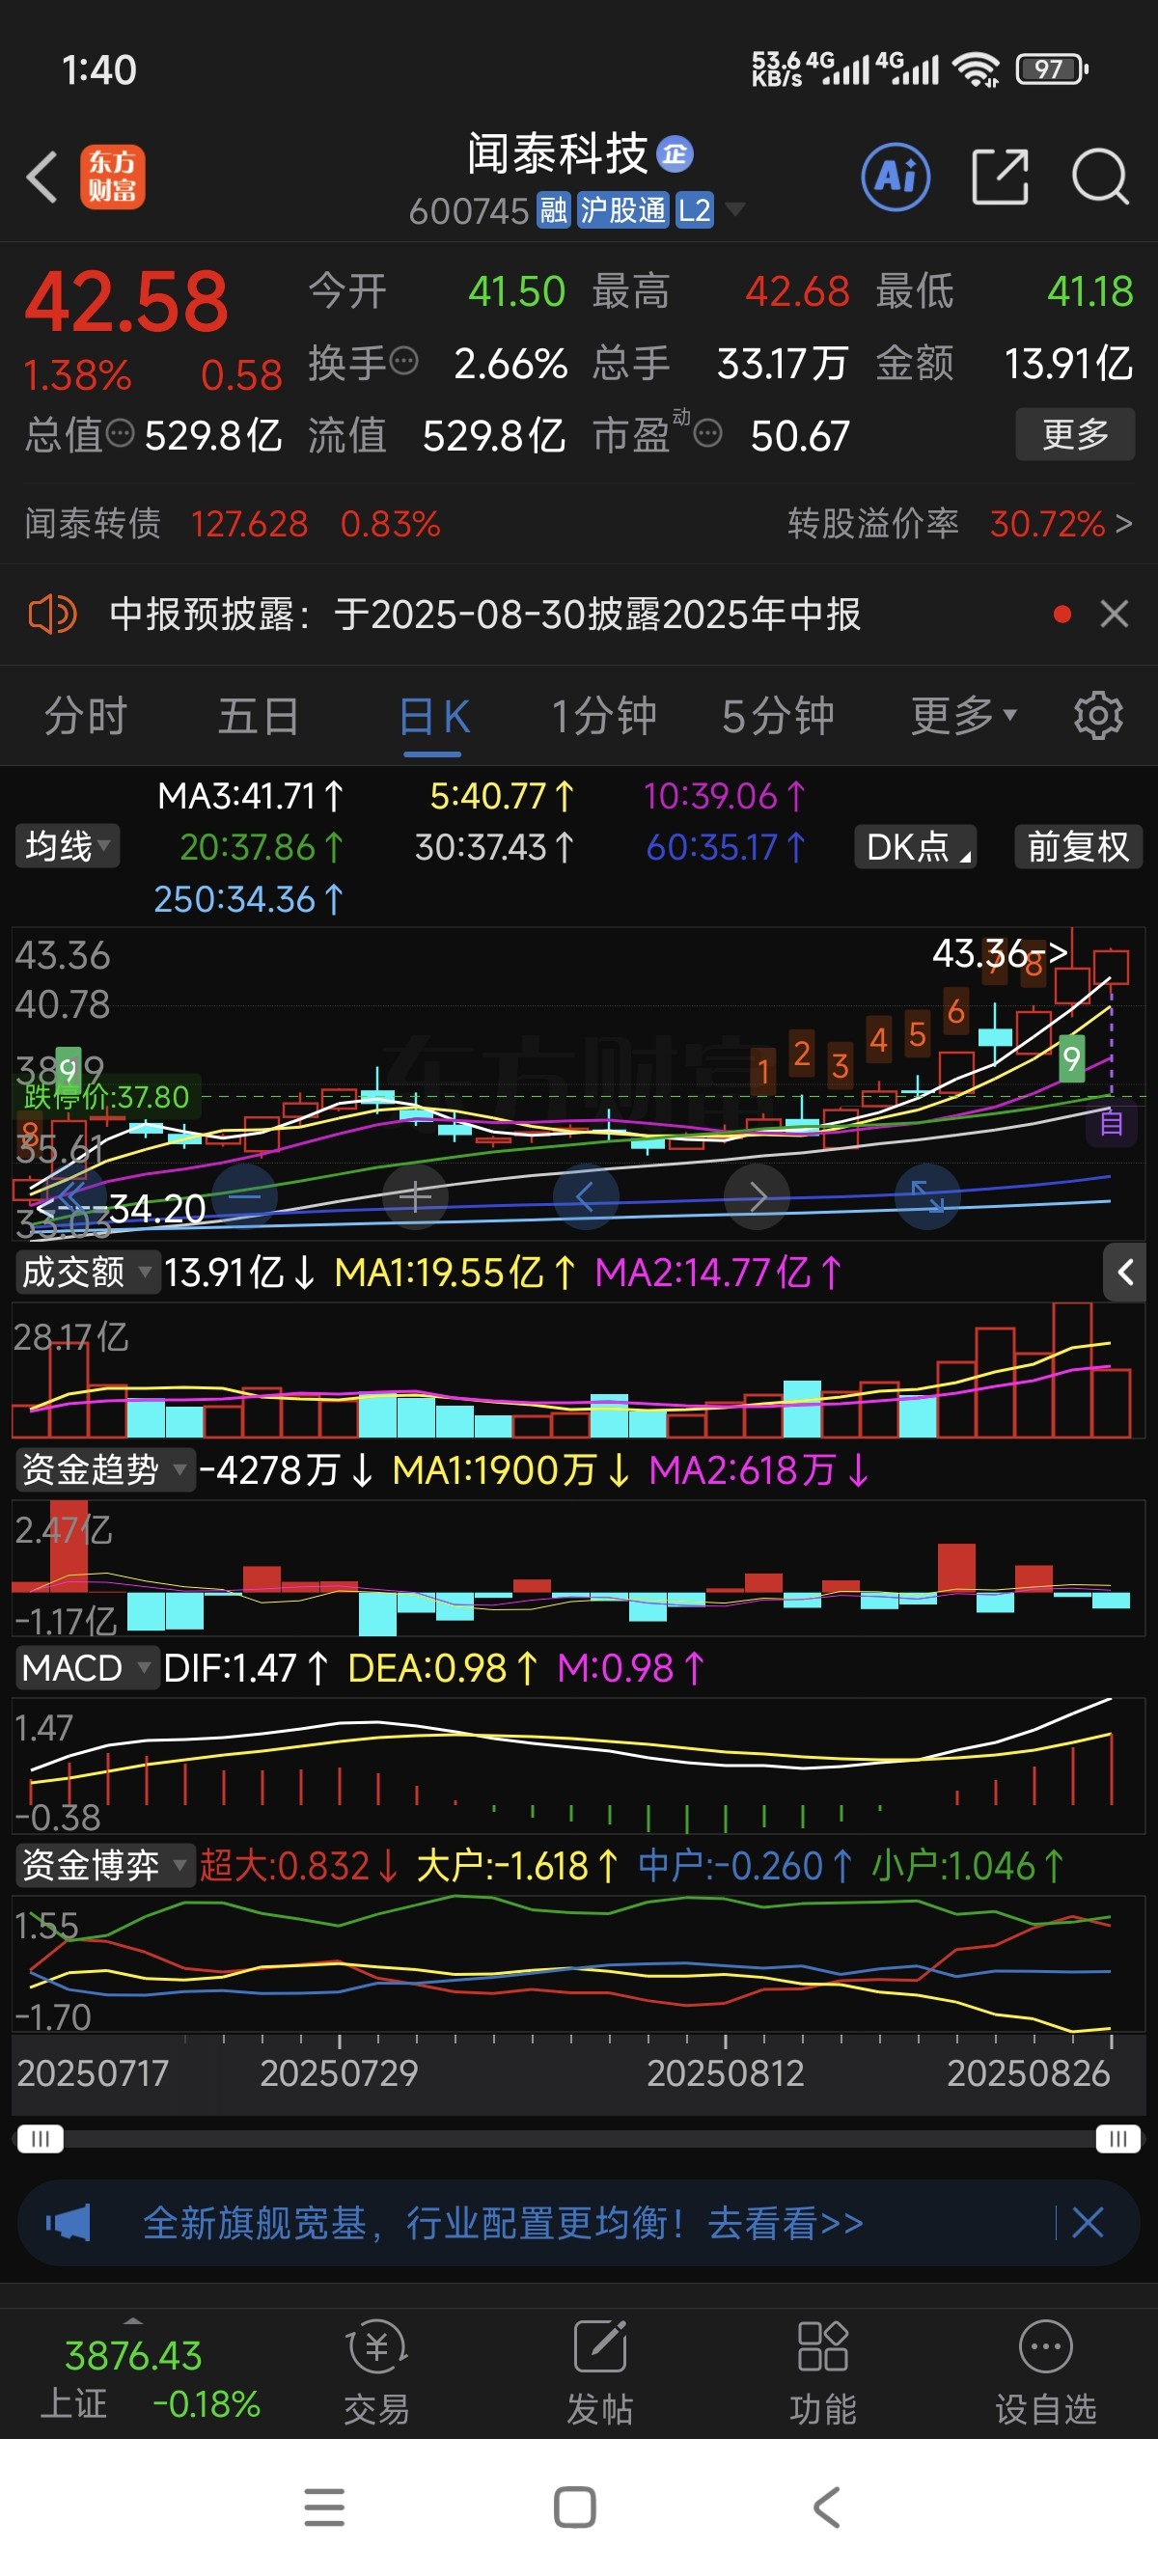
Task: Open 中报预披露 announcement text
Action: (485, 614)
